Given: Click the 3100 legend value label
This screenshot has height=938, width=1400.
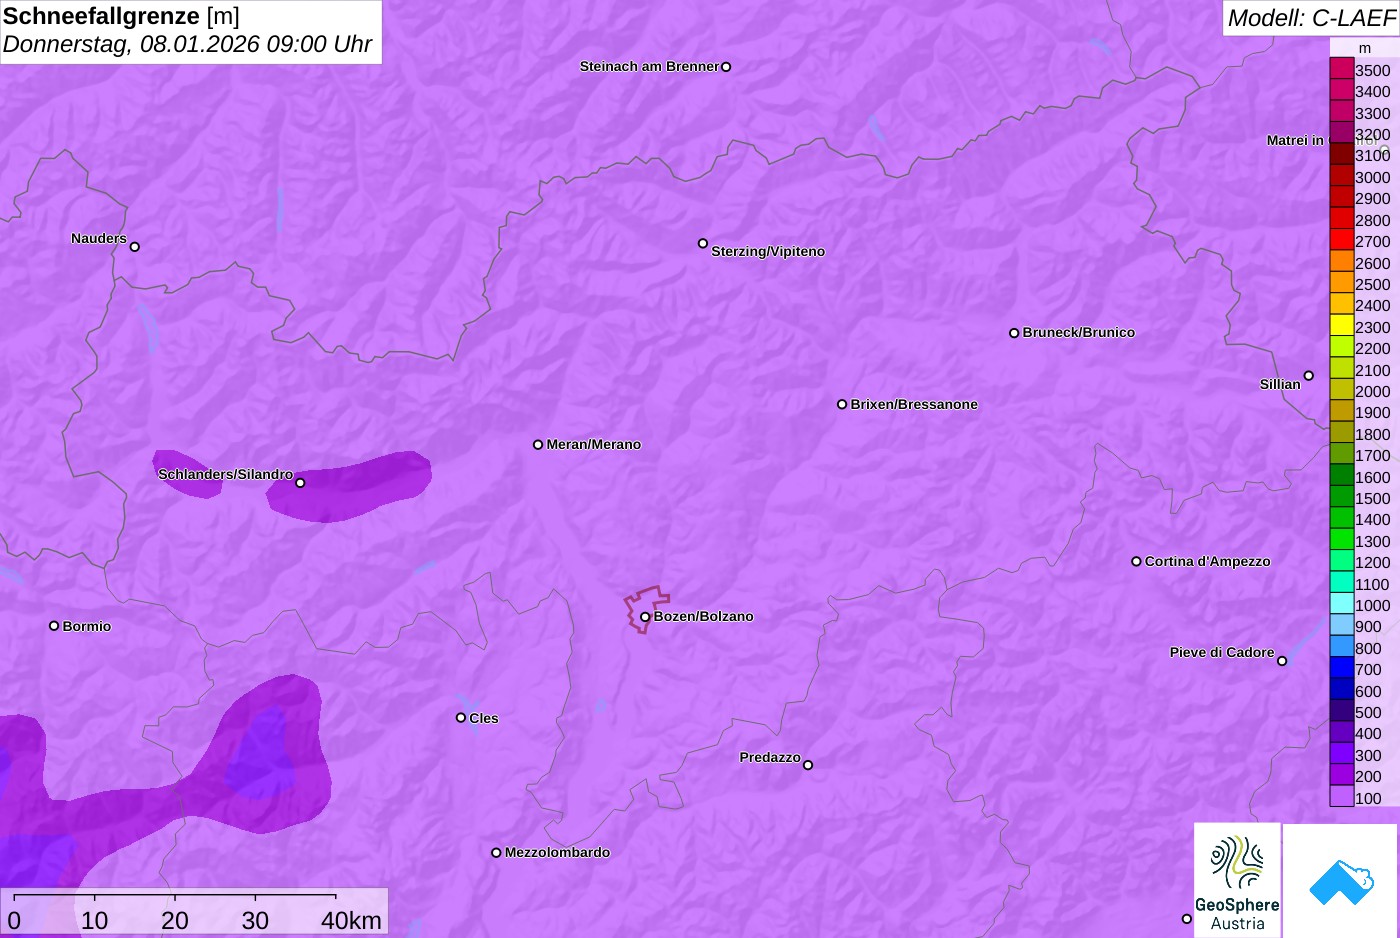Looking at the screenshot, I should click(x=1373, y=155).
